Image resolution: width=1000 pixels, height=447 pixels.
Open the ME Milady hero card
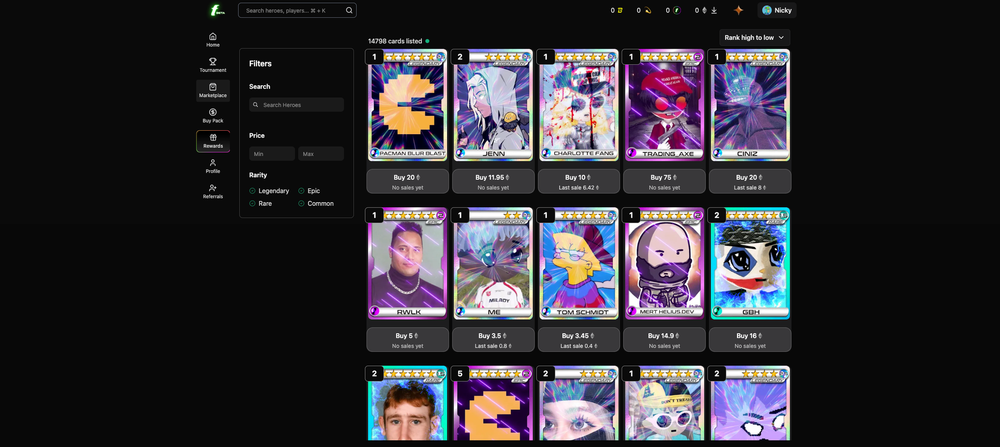point(493,263)
